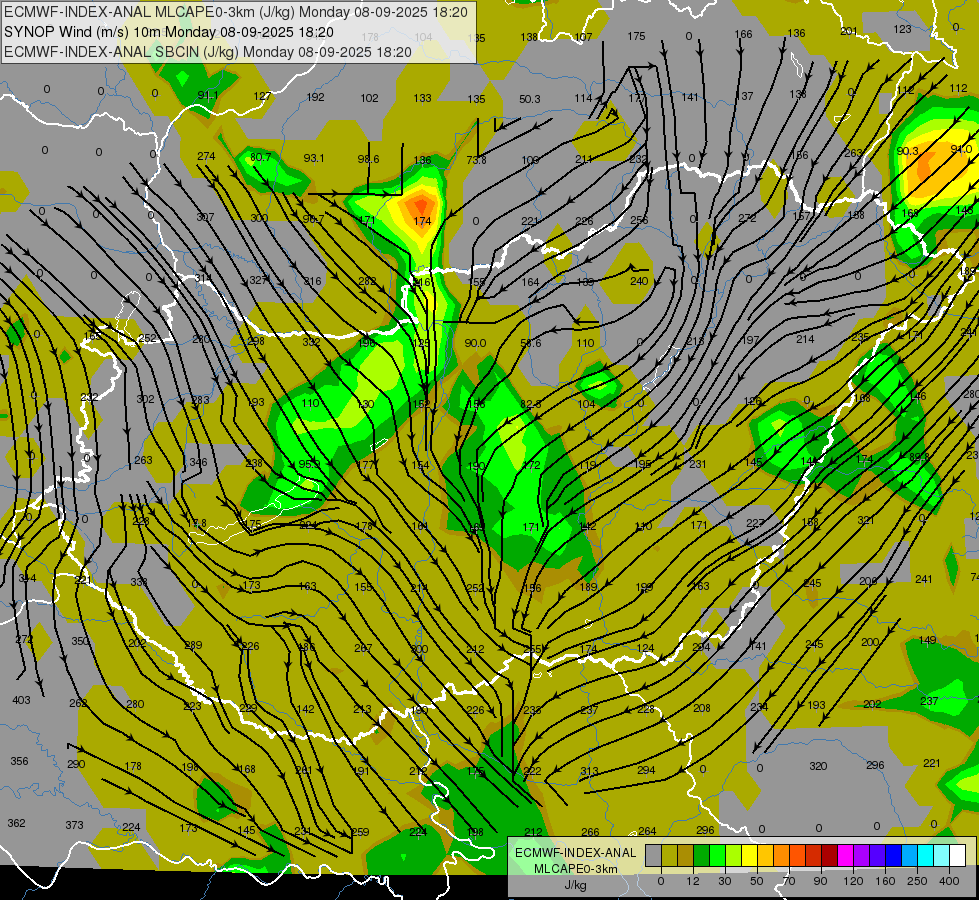Select the dark red maroon legend swatch
Screen dimensions: 979x900
click(x=830, y=855)
